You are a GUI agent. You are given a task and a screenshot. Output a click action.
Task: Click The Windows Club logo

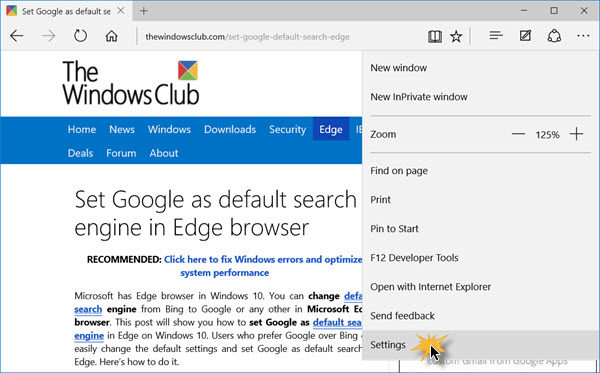[131, 82]
